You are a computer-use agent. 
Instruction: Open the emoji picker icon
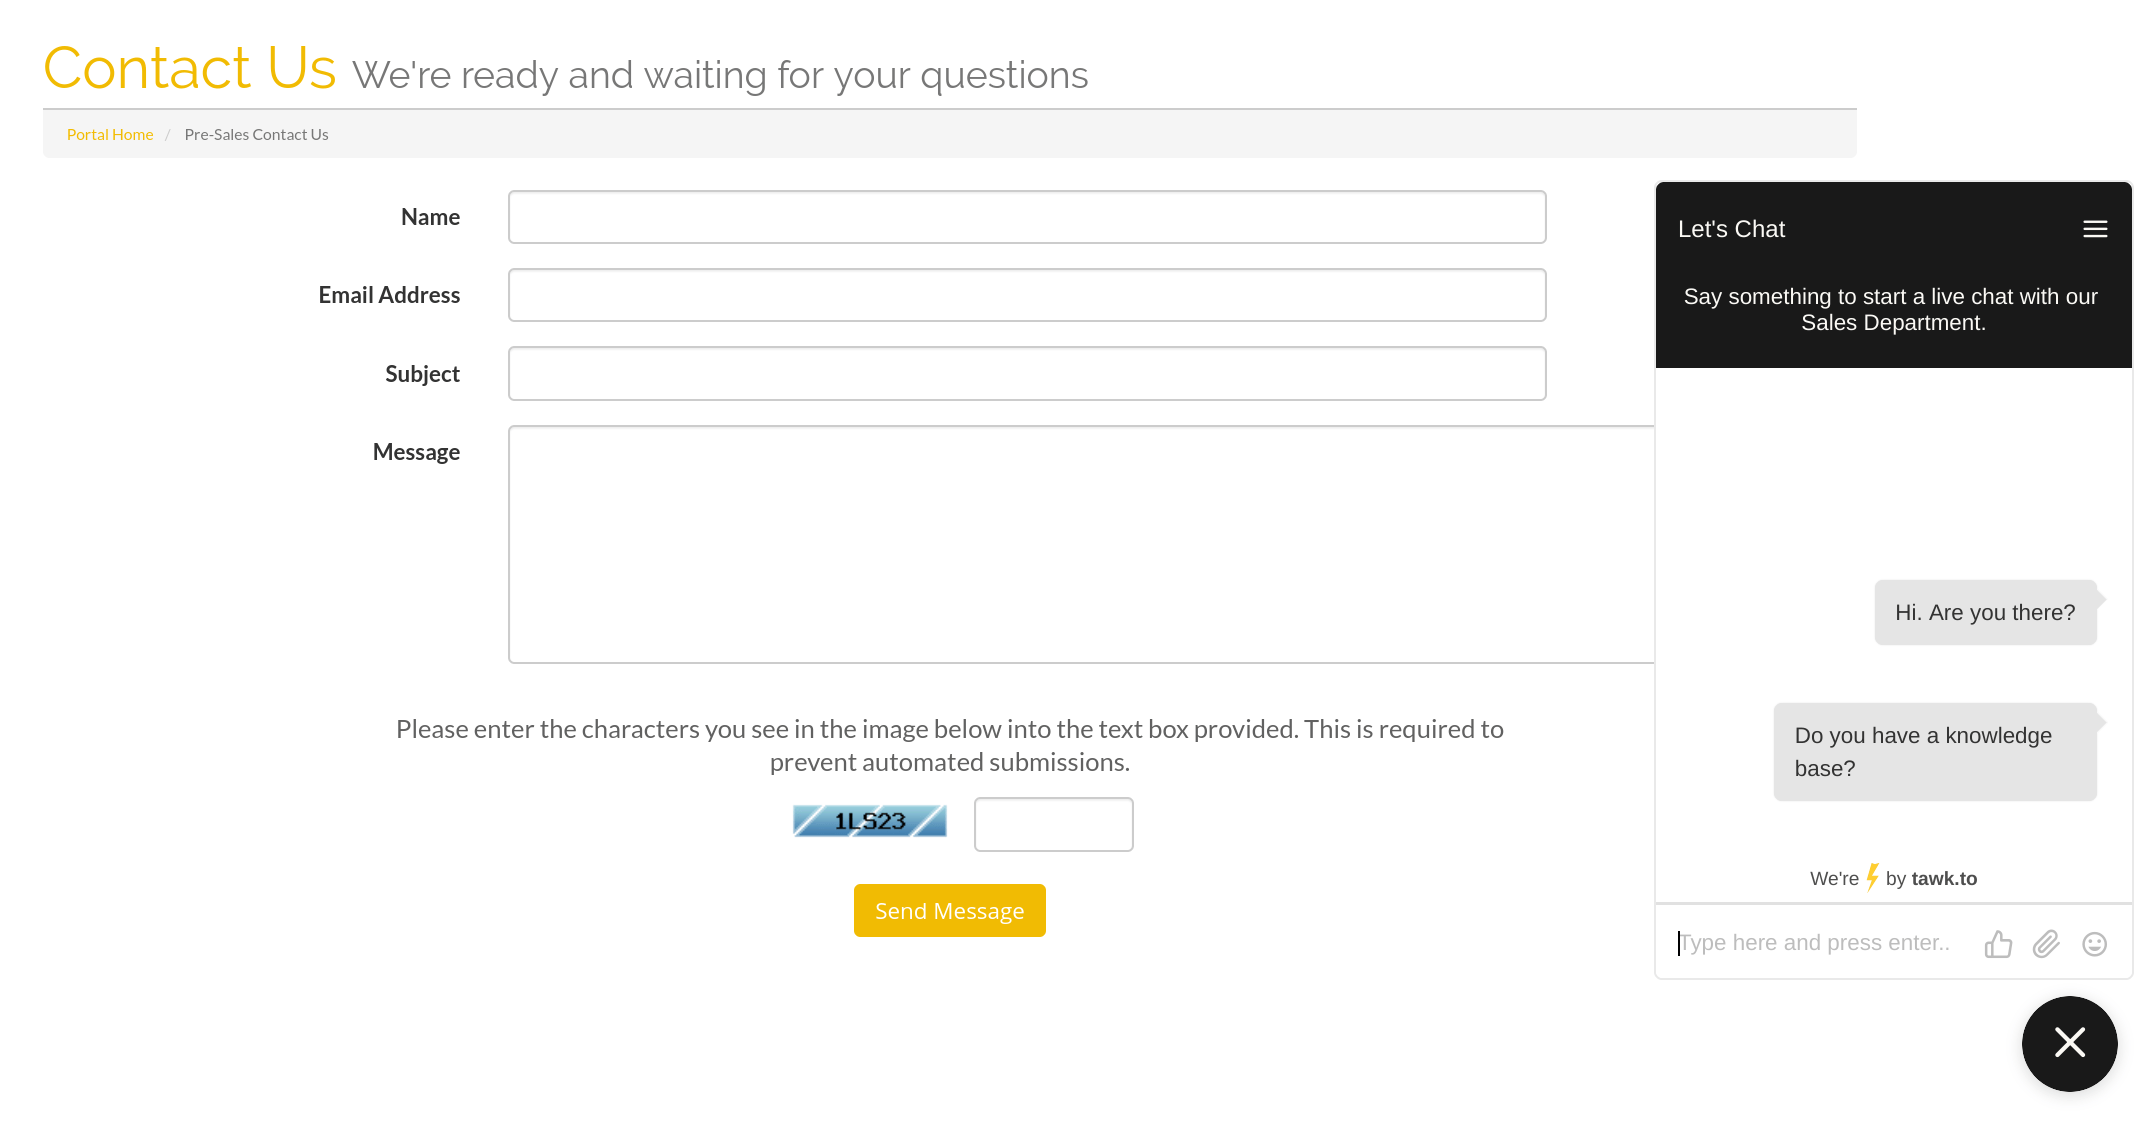(x=2095, y=944)
